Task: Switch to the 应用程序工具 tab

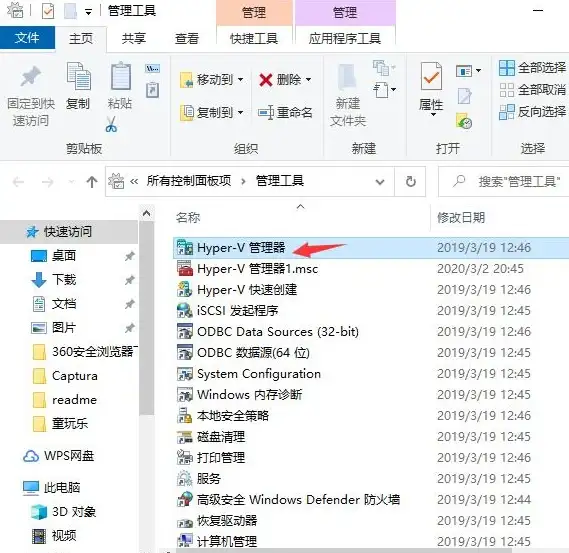Action: [x=345, y=38]
